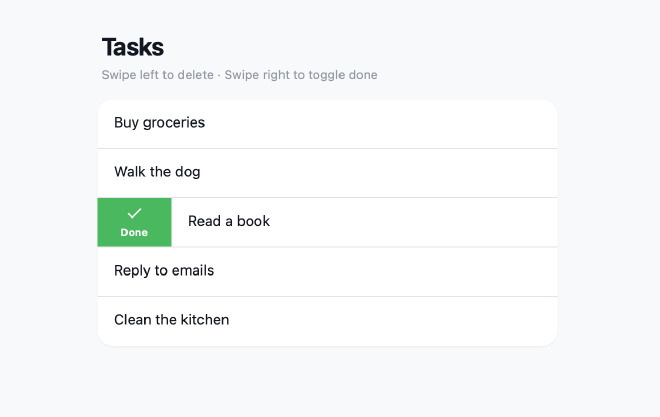Click the 'Clean the kitchen' task row
Image resolution: width=660 pixels, height=417 pixels.
(327, 321)
